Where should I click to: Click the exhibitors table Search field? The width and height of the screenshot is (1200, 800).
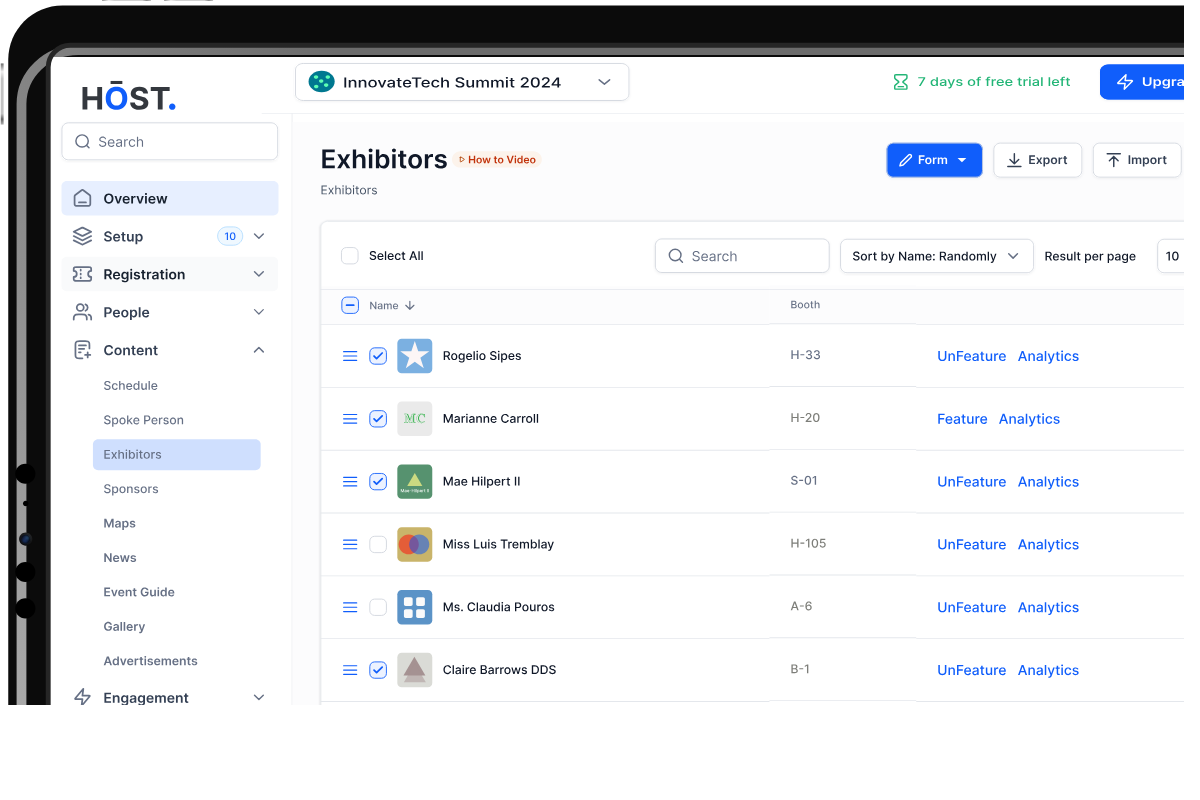742,256
